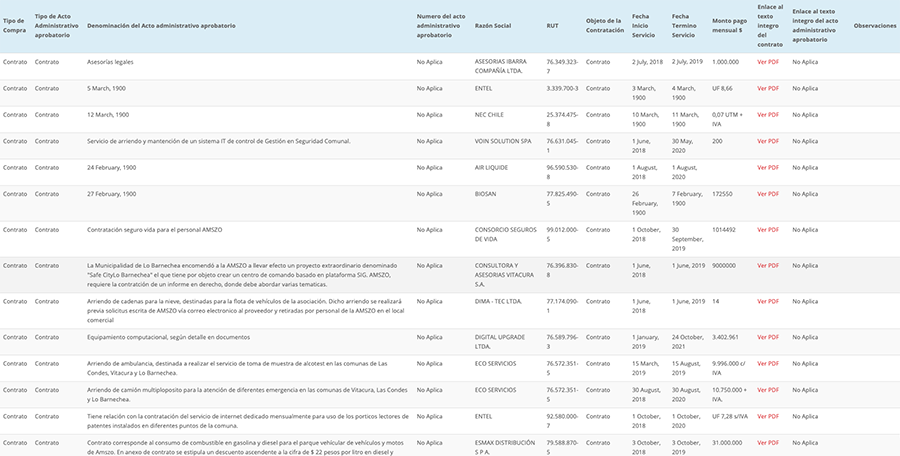Image resolution: width=900 pixels, height=456 pixels.
Task: Open Ver PDF for Asesorías legales contract
Action: point(767,62)
